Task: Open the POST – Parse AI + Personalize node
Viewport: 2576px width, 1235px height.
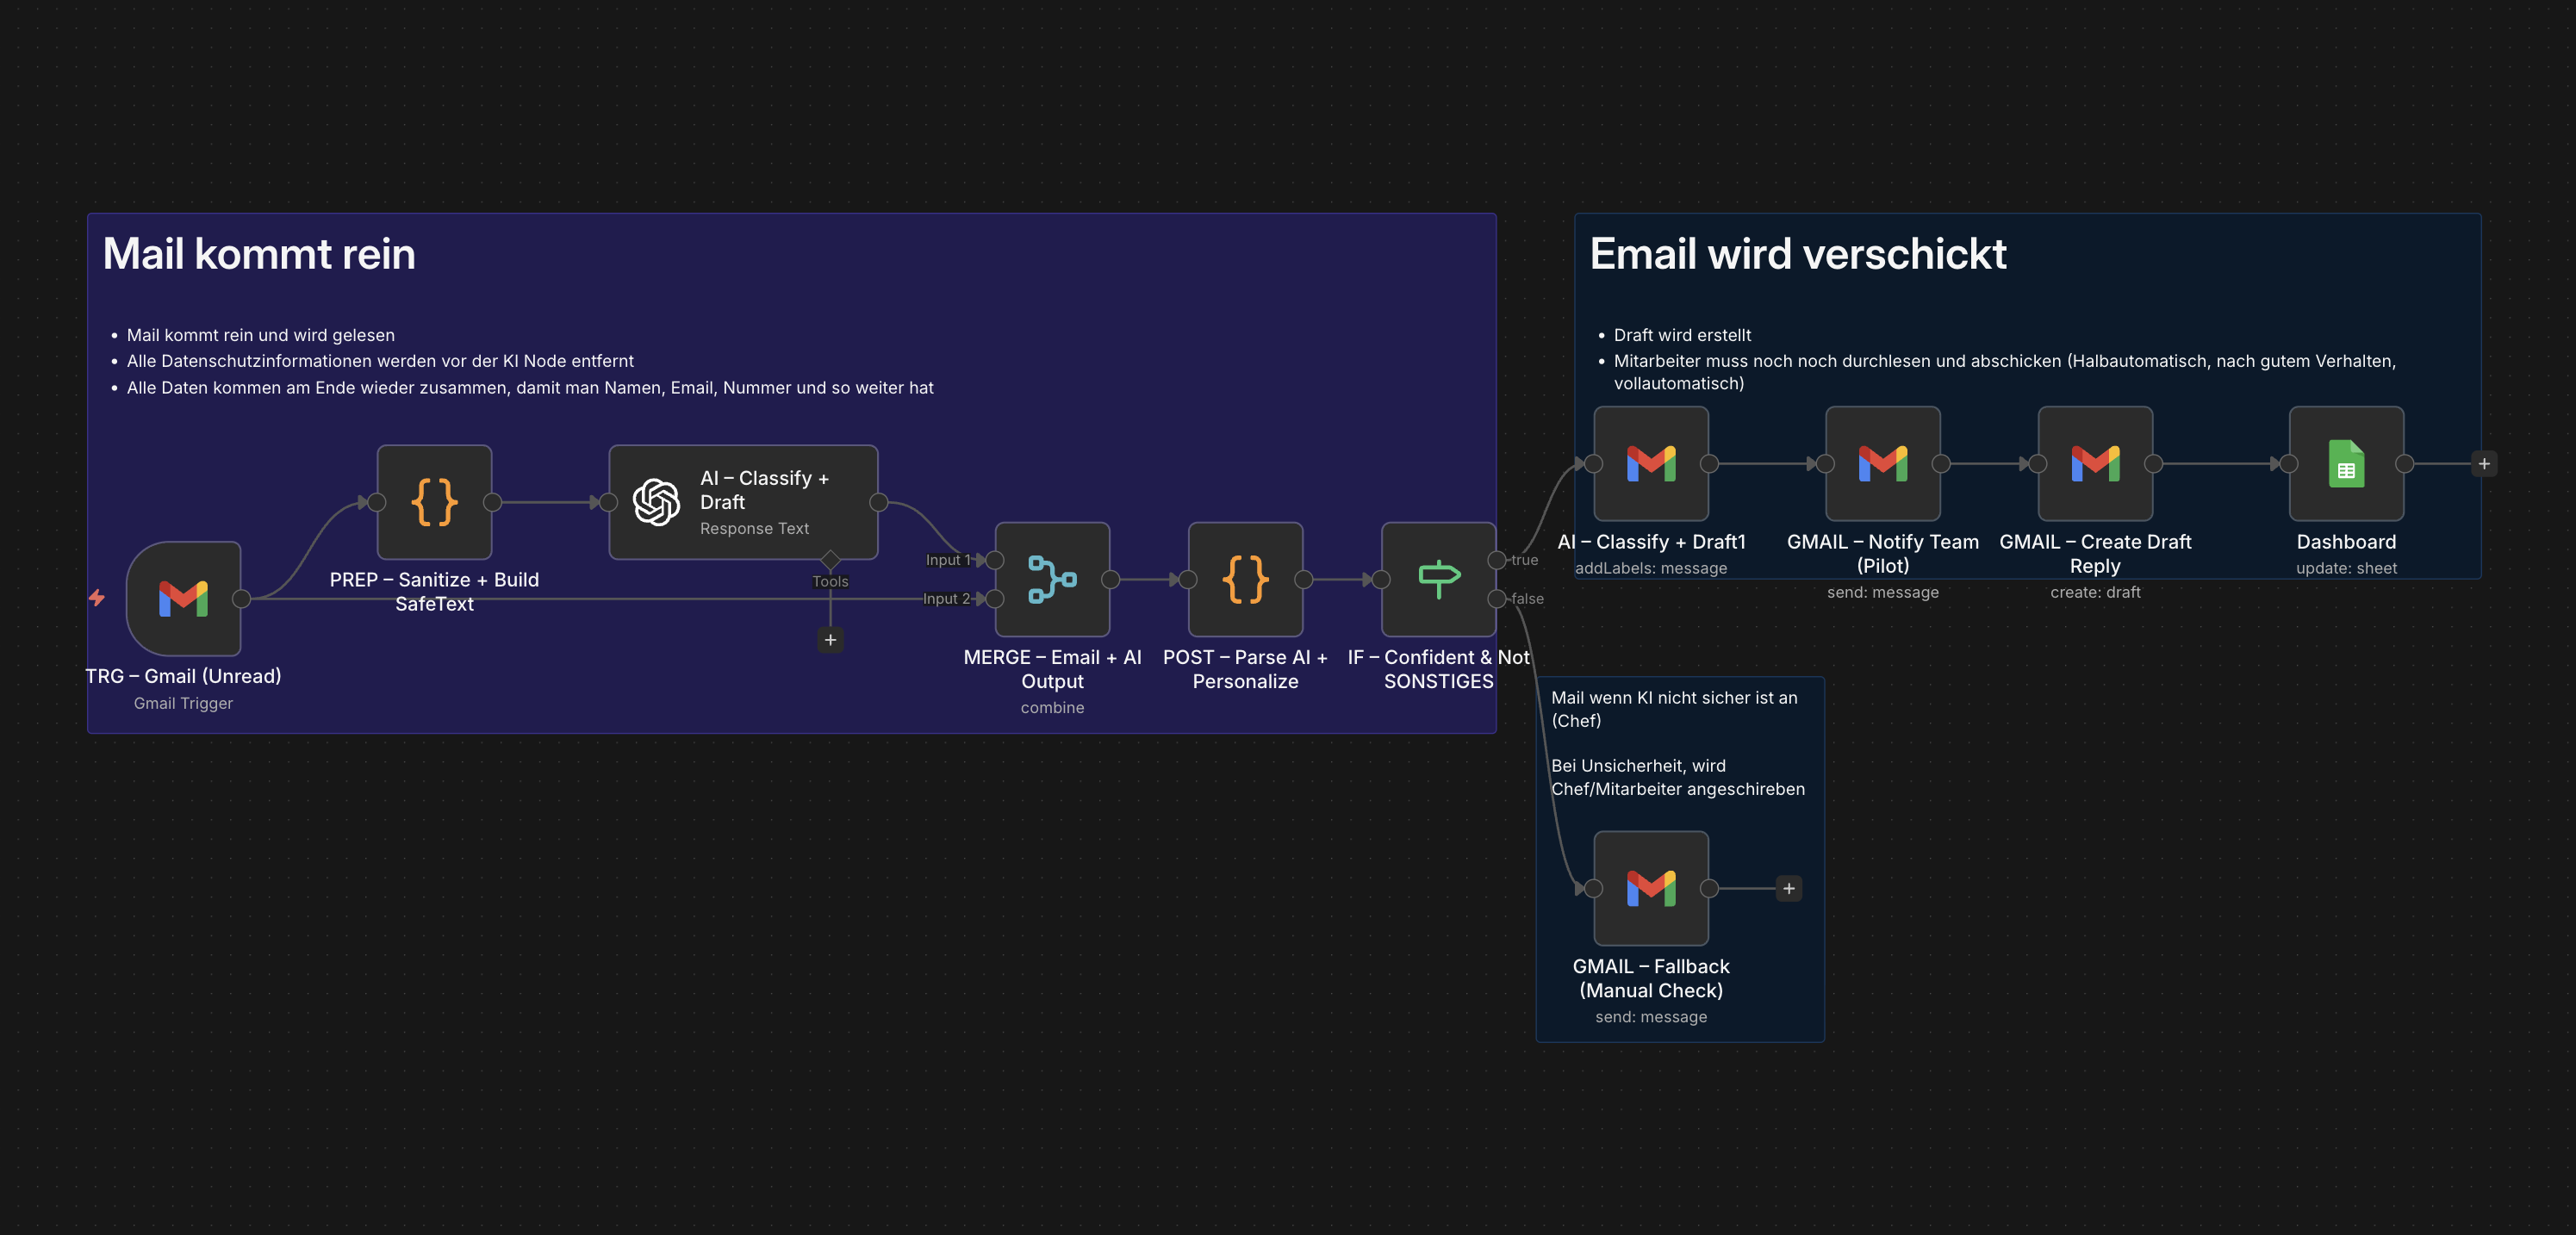Action: 1245,579
